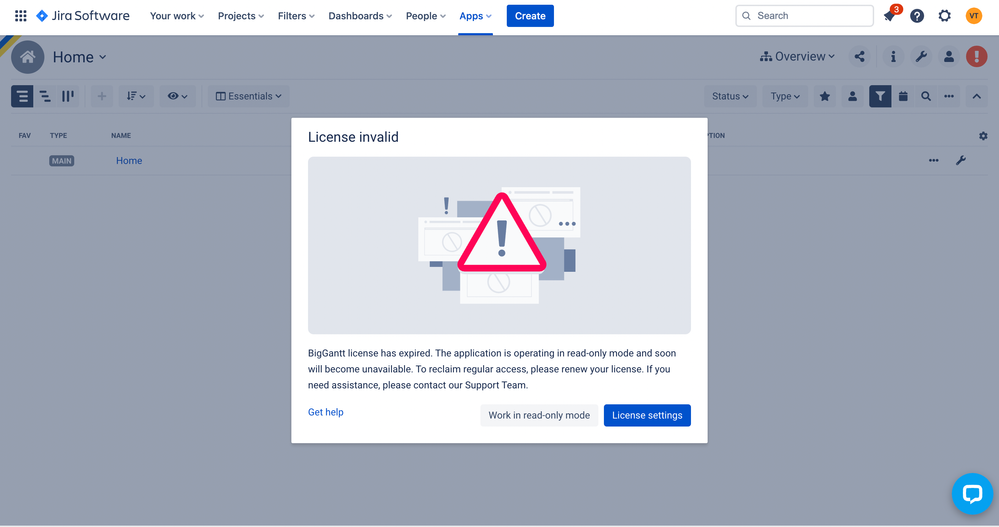
Task: Click the Home box round icon
Action: coord(27,57)
